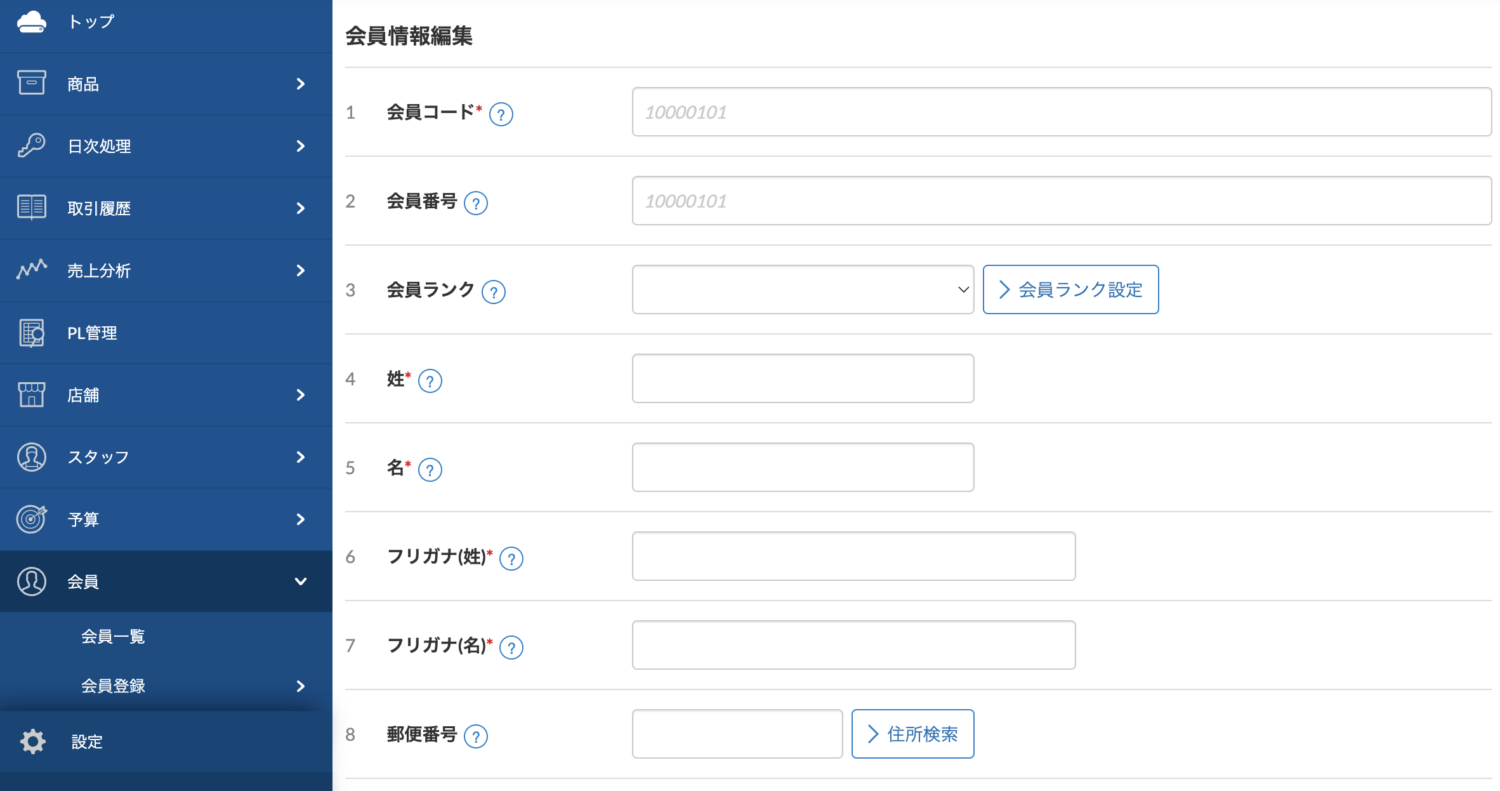Select the 売上分析 chart icon
1500x791 pixels.
30,270
